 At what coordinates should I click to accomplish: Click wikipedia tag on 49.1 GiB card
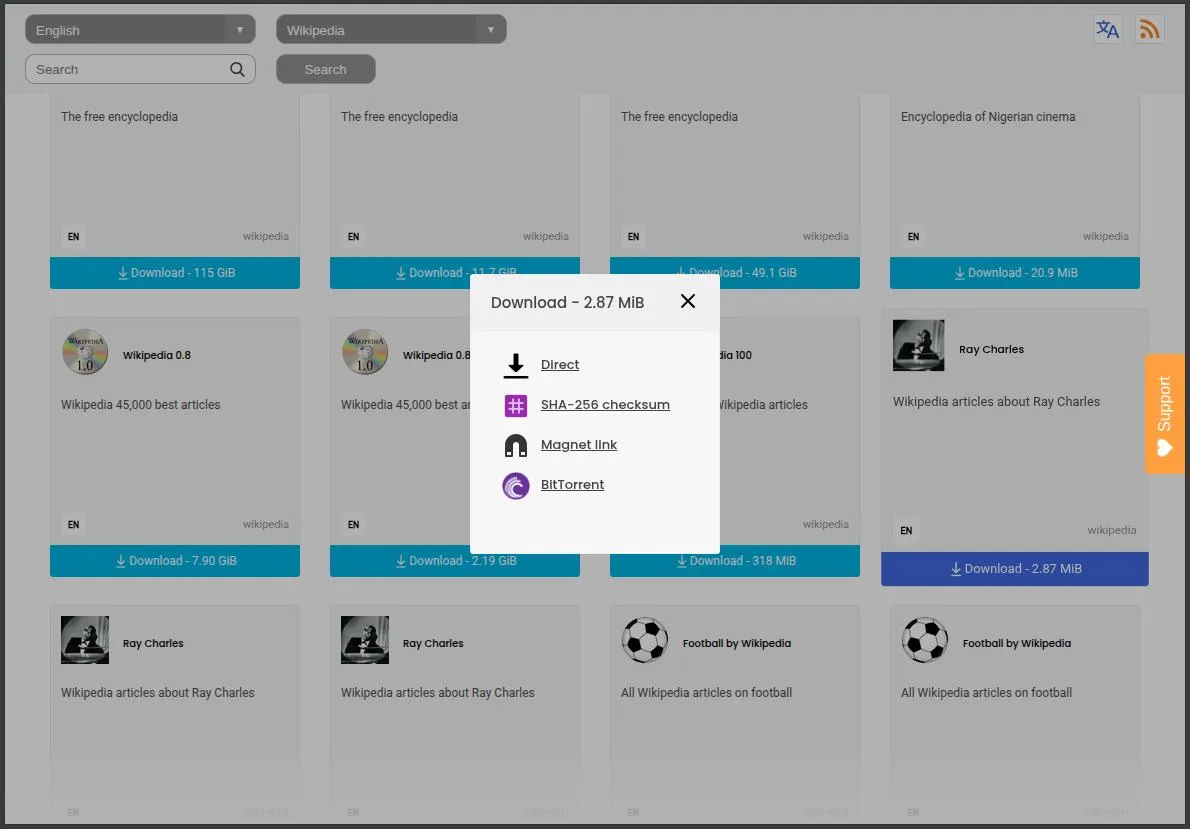point(826,236)
